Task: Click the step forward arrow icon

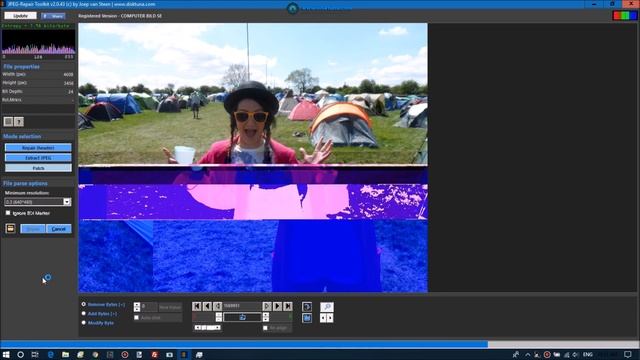Action: 277,306
